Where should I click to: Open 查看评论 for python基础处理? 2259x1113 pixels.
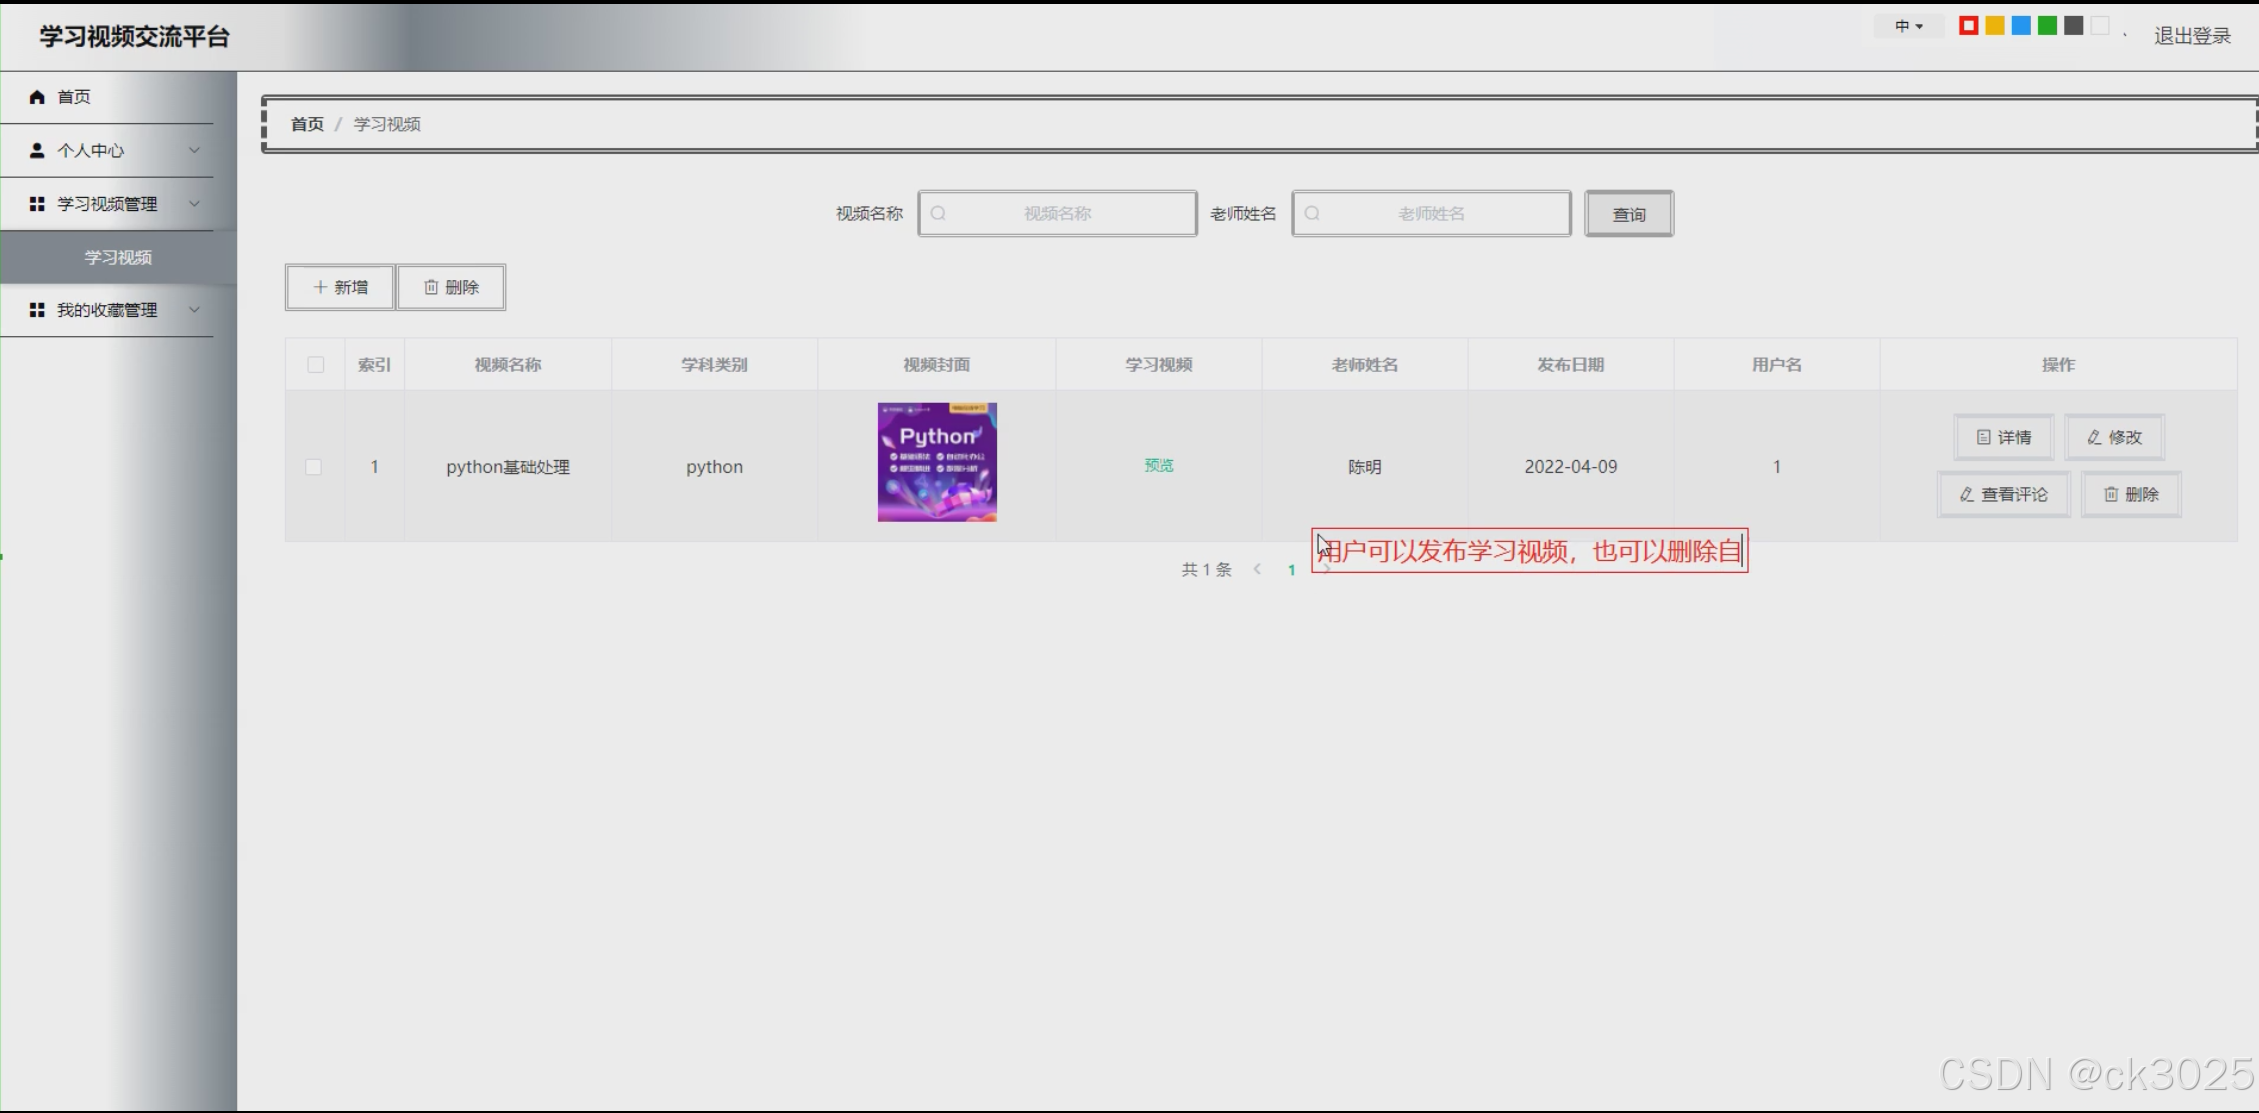pyautogui.click(x=2003, y=494)
